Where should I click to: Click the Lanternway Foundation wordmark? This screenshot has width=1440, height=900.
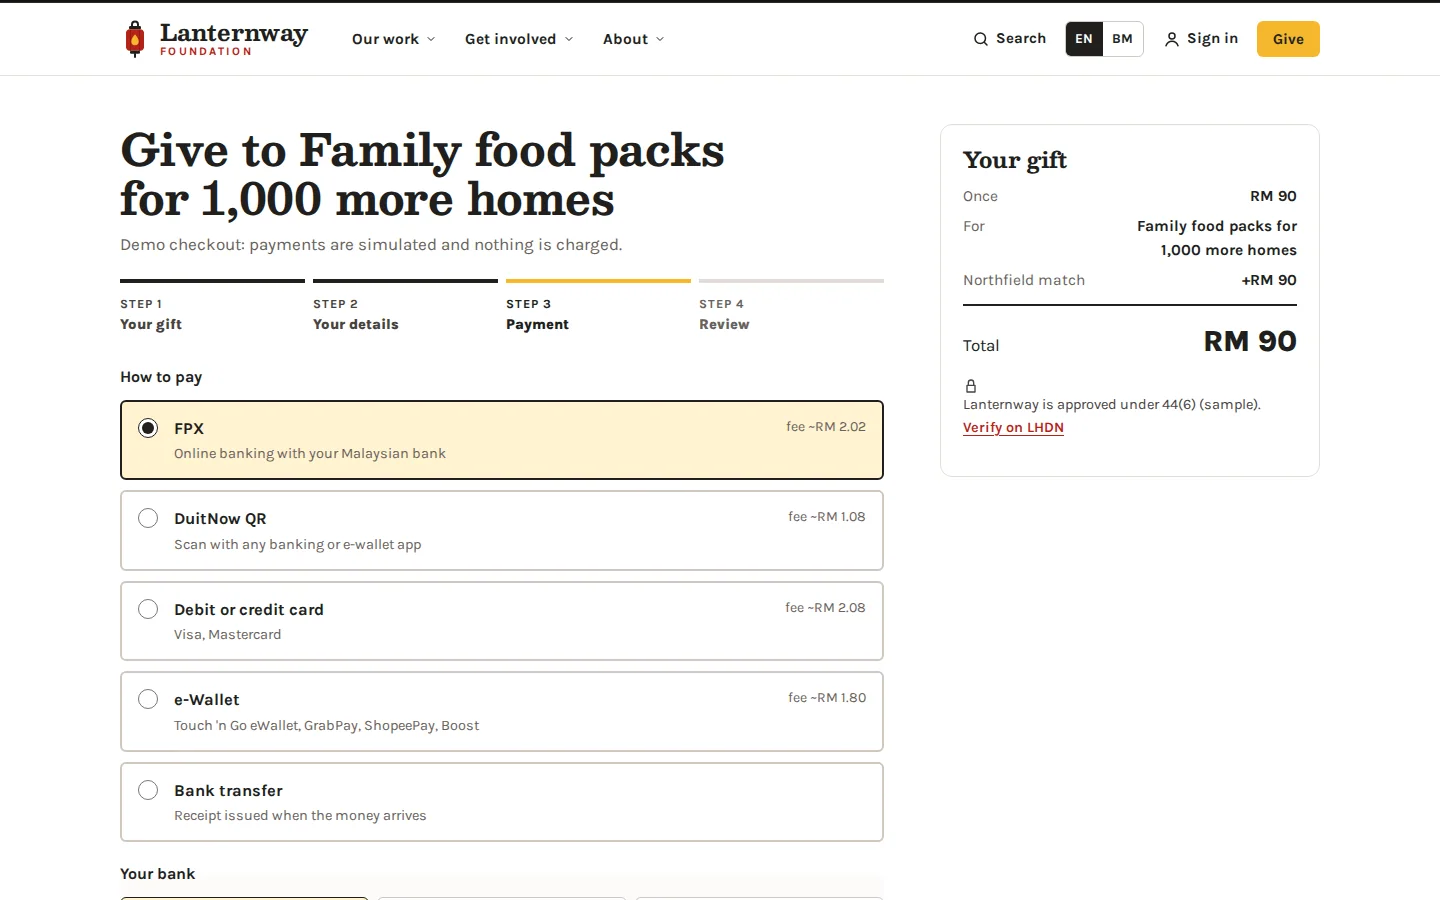[234, 39]
